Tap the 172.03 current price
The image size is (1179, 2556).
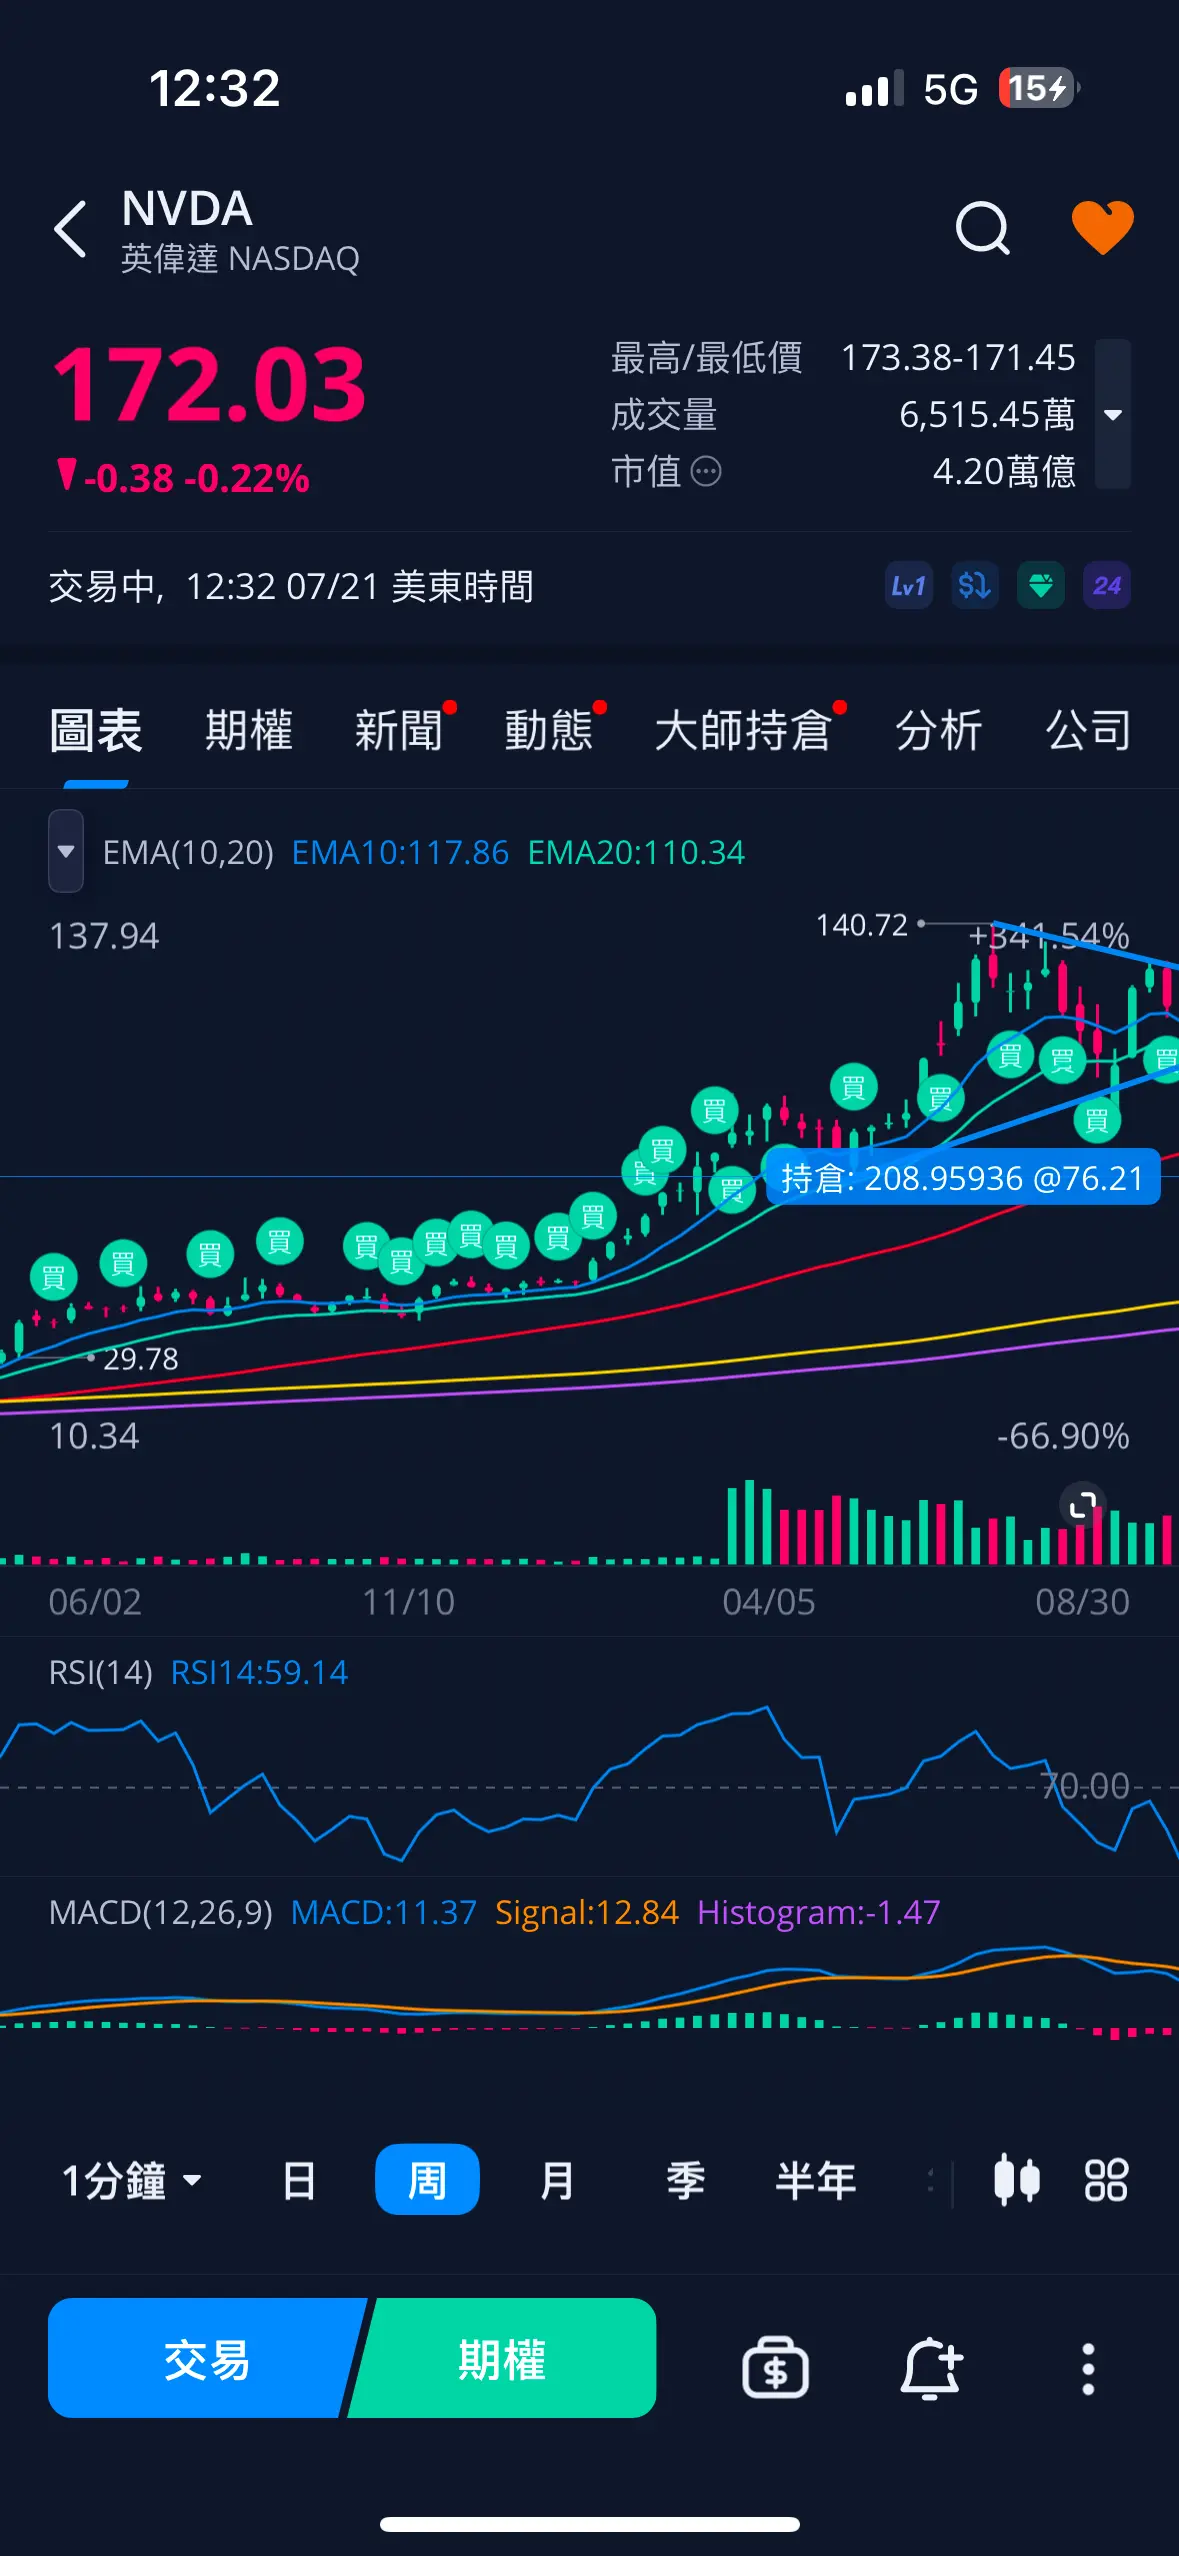(x=209, y=385)
